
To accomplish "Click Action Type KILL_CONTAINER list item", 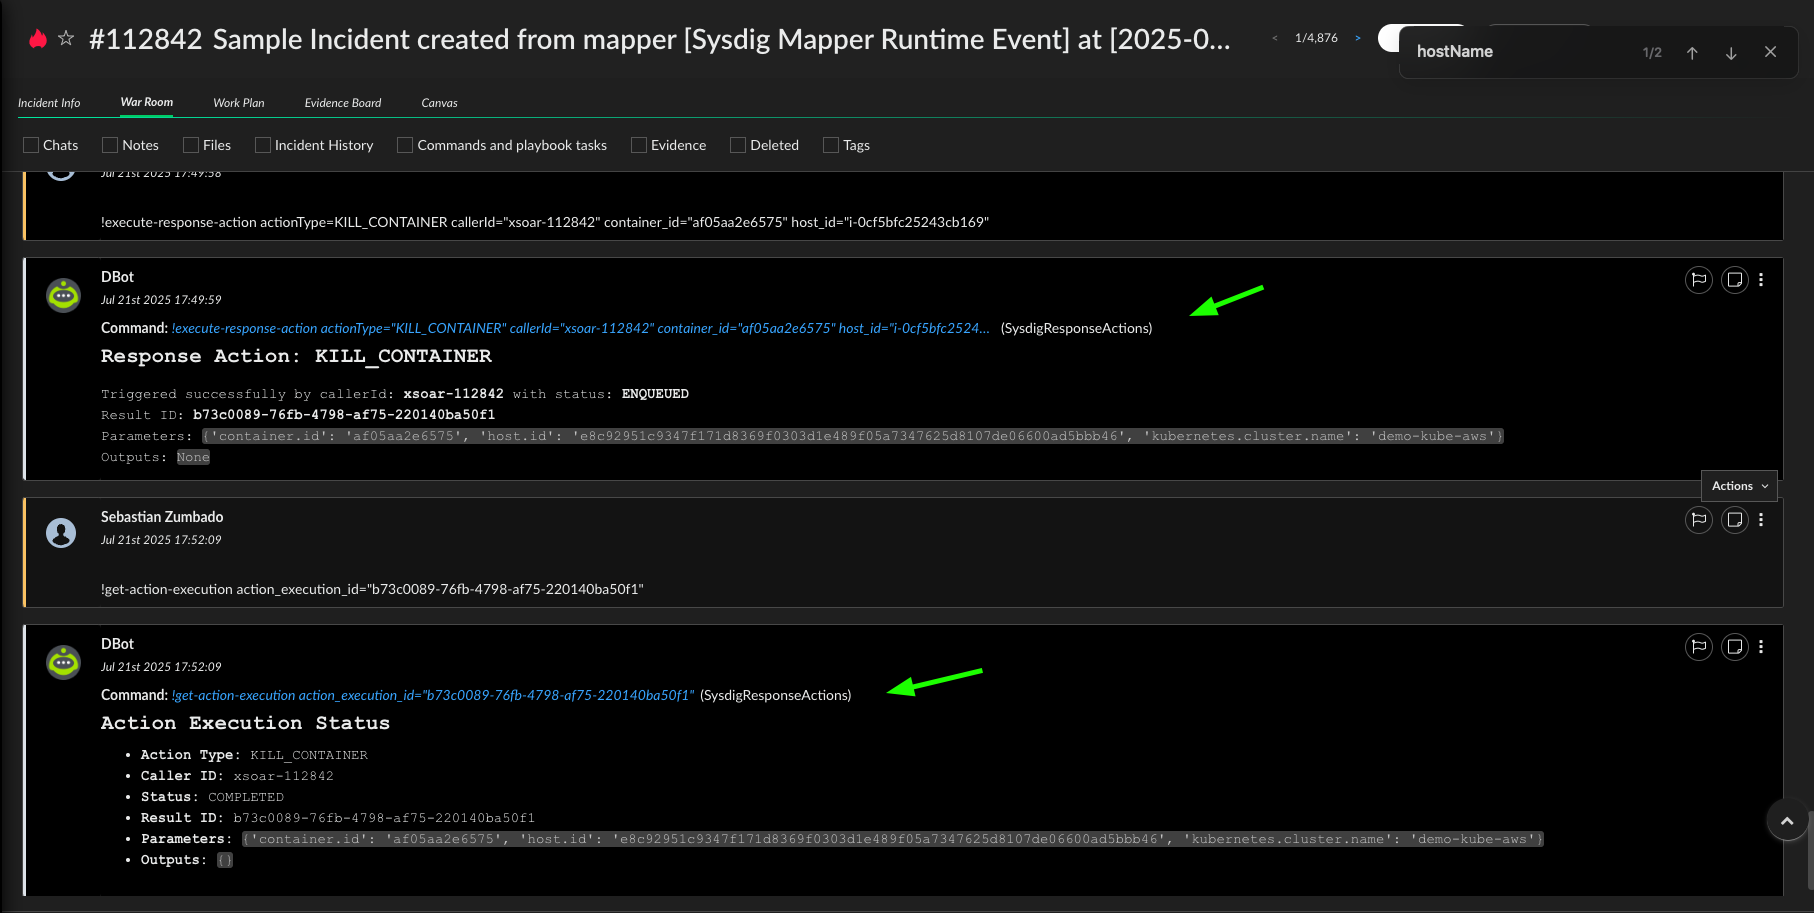I will point(254,755).
